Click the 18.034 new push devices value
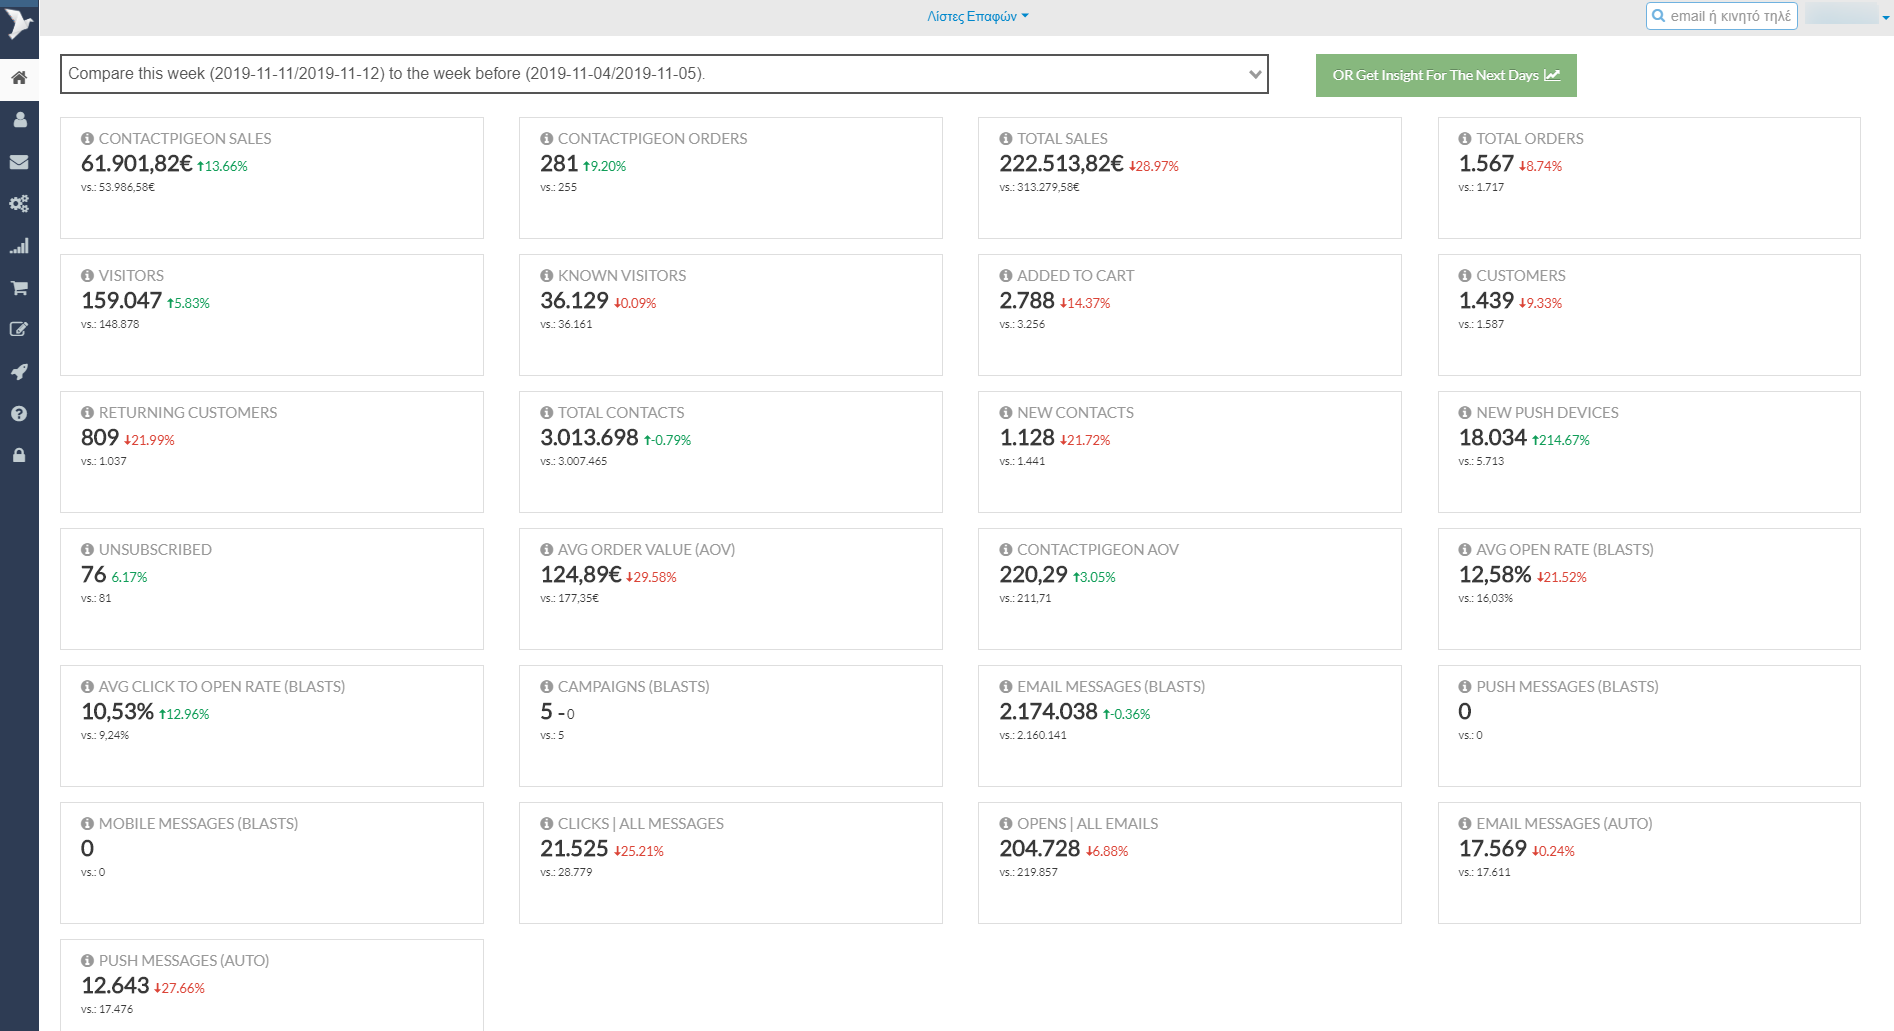This screenshot has height=1031, width=1894. [1493, 438]
